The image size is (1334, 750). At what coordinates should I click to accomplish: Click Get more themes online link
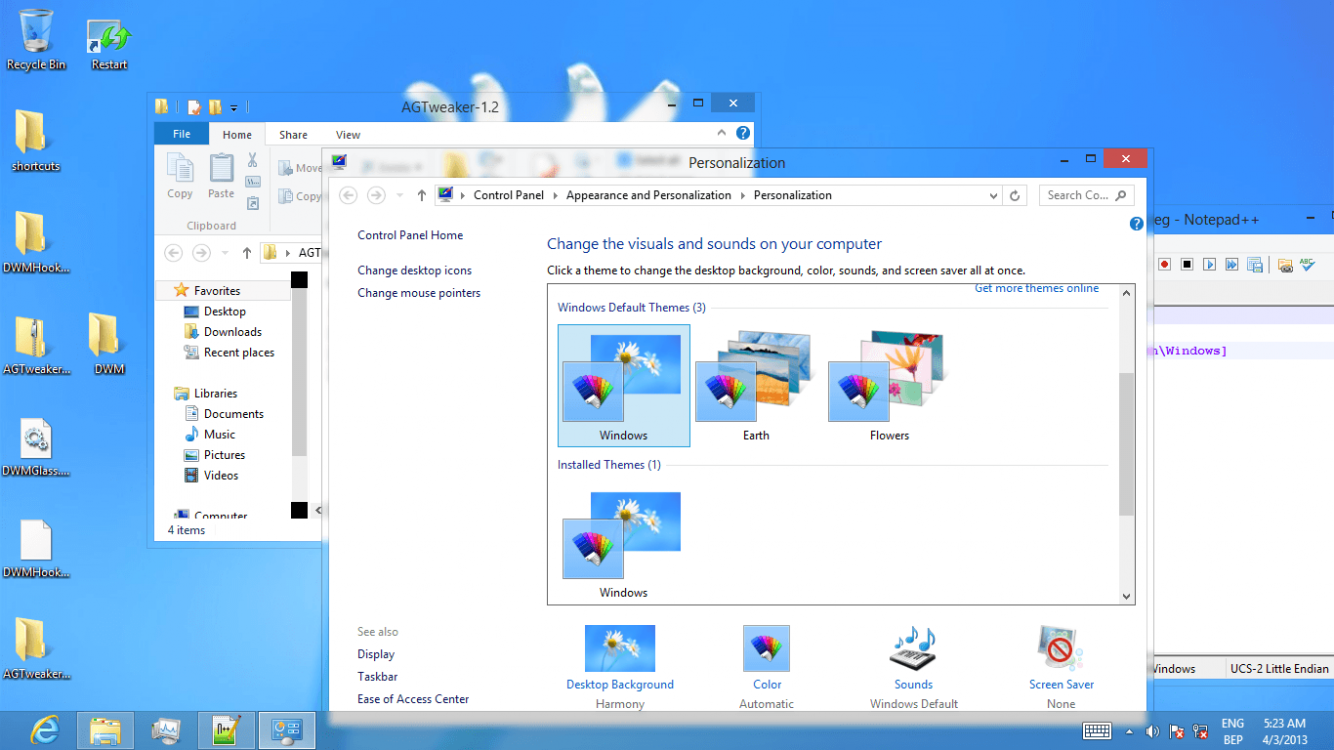(1037, 289)
